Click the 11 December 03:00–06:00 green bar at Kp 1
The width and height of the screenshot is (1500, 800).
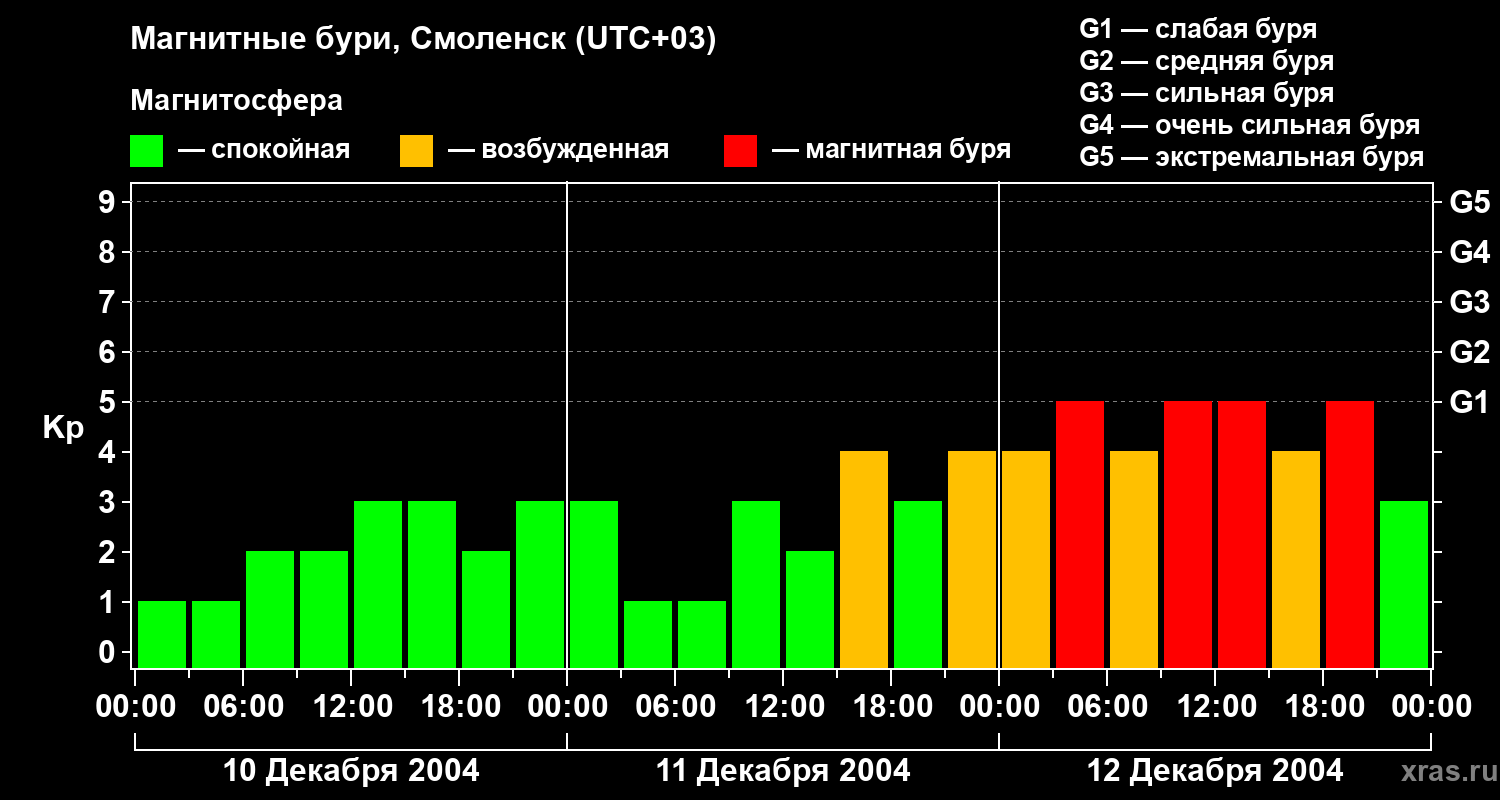pyautogui.click(x=648, y=634)
